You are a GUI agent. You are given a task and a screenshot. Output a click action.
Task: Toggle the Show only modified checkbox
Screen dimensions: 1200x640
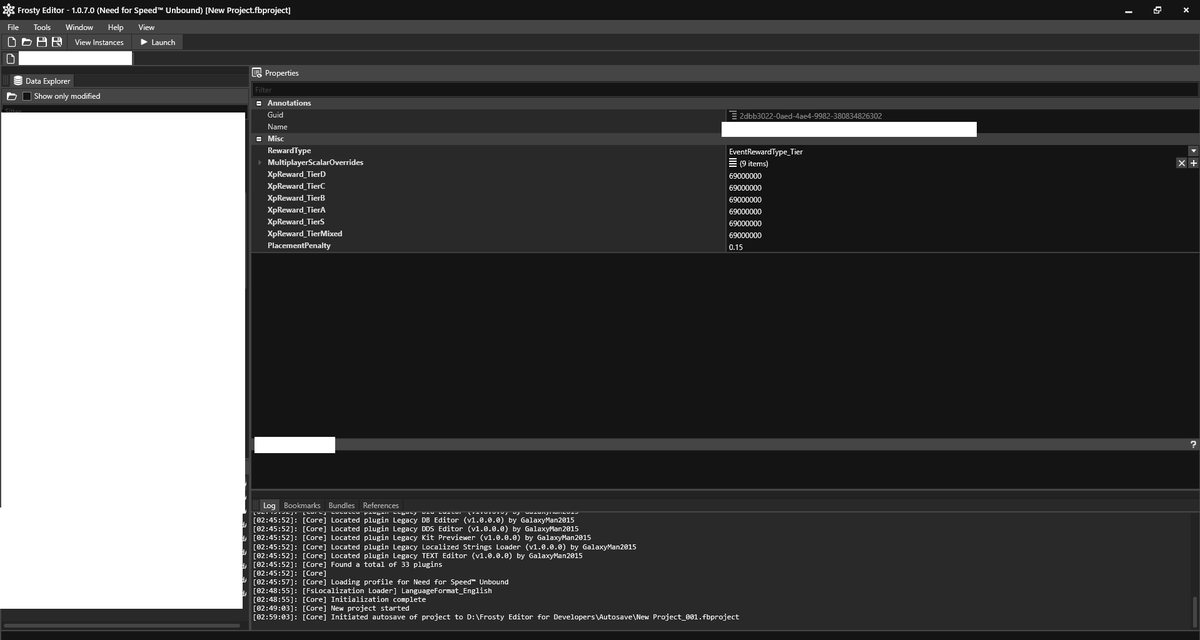pos(28,96)
